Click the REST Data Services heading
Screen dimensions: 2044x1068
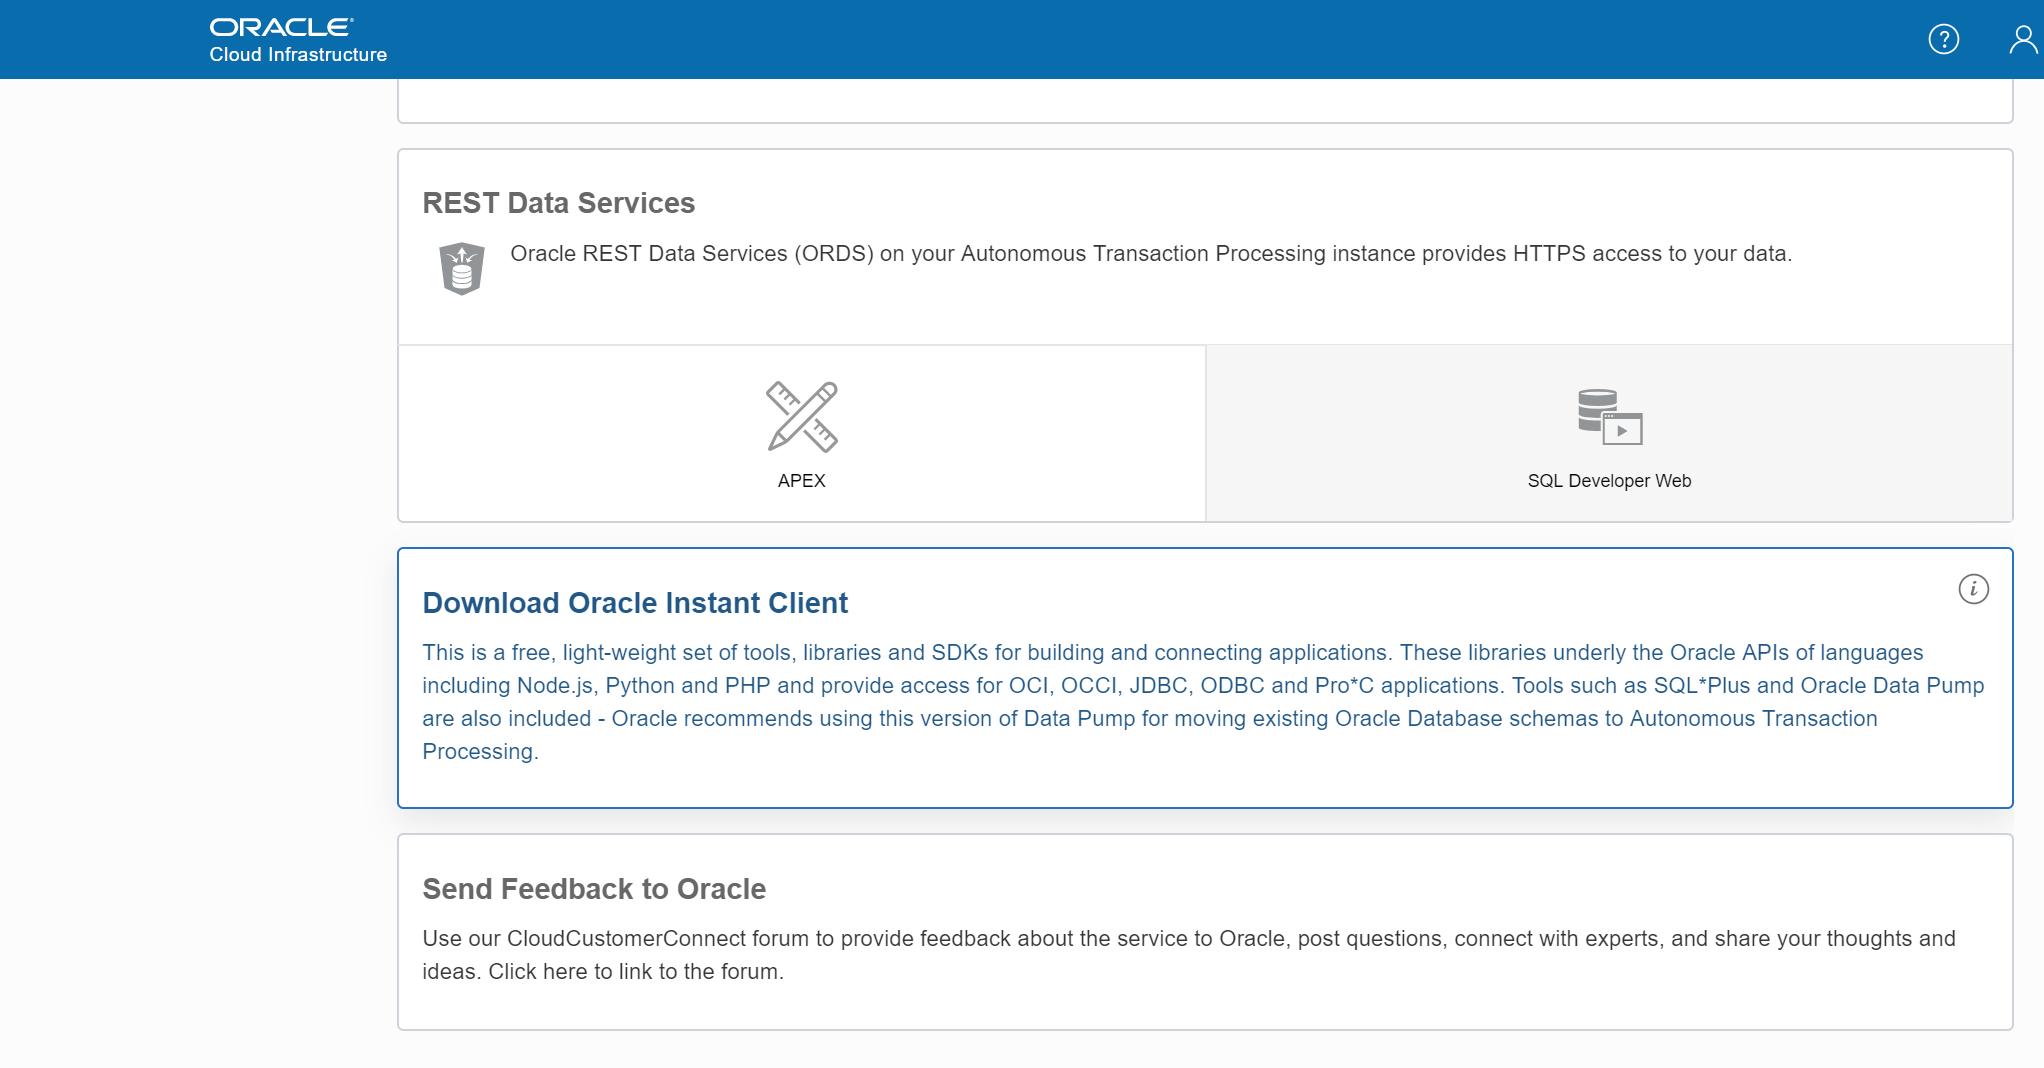(558, 203)
